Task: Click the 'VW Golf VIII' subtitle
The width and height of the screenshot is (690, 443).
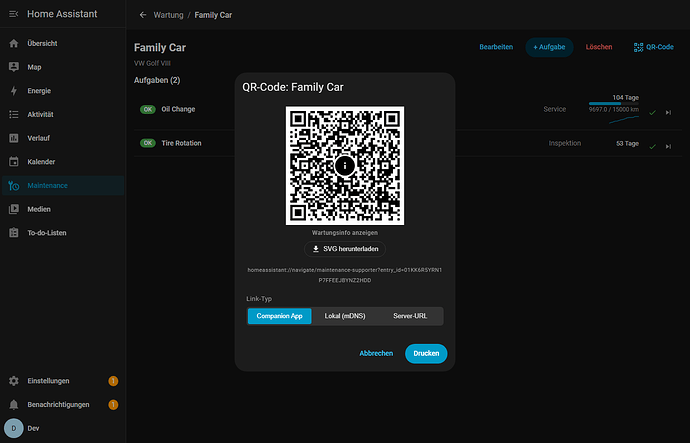Action: click(x=152, y=63)
